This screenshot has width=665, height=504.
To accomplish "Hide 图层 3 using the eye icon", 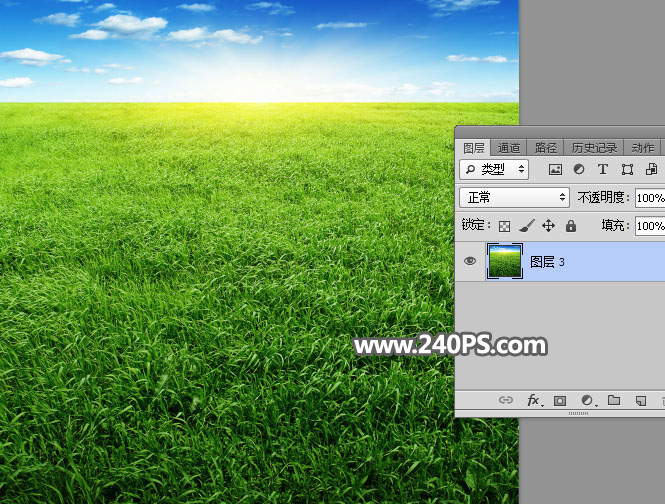I will point(470,261).
